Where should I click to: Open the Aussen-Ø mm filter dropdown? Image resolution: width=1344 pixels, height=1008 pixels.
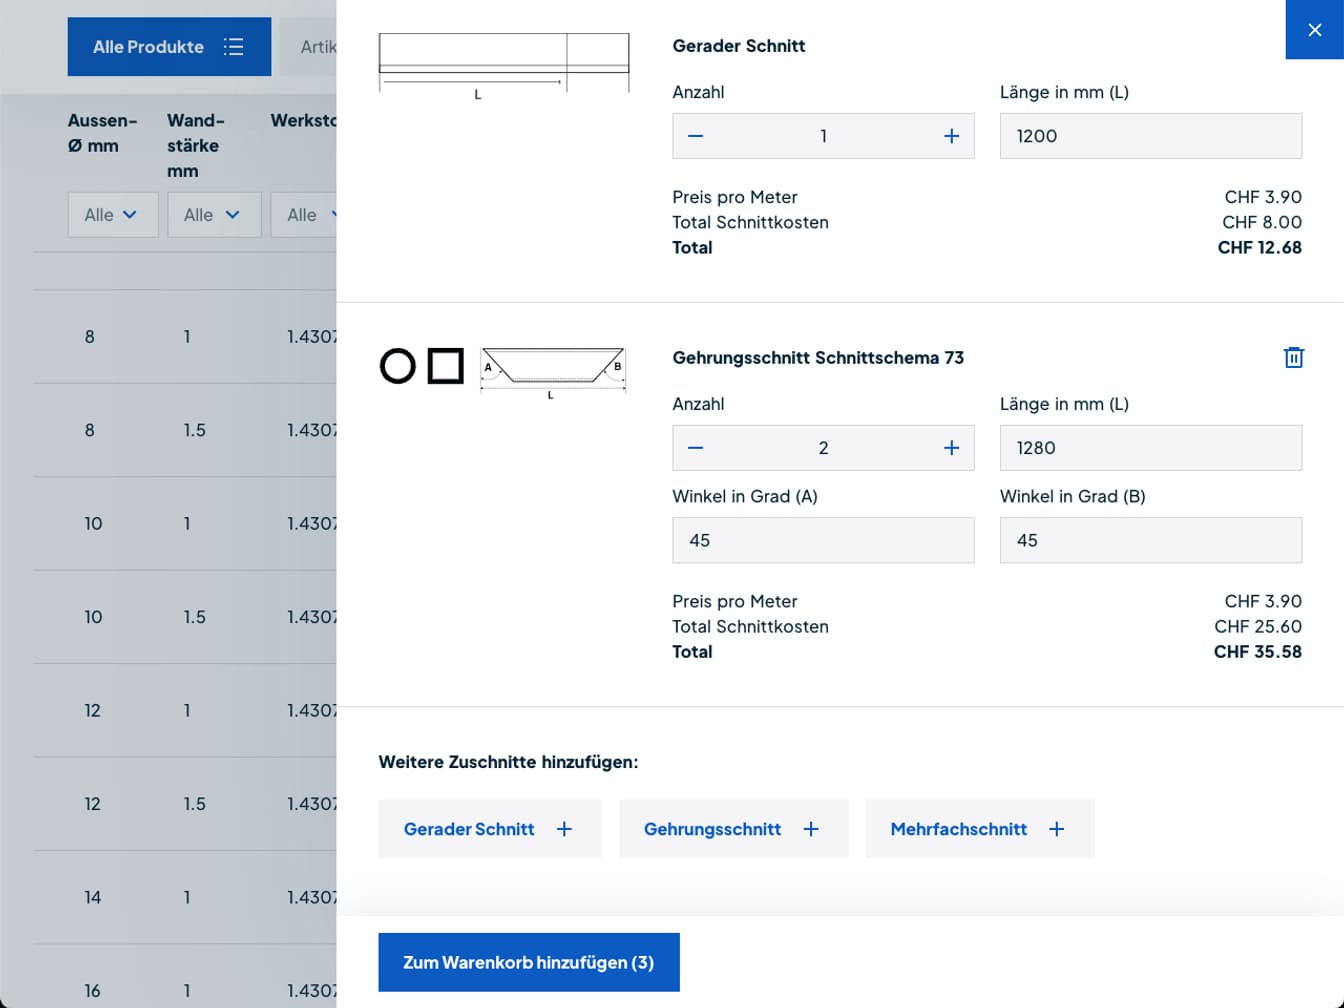[112, 215]
